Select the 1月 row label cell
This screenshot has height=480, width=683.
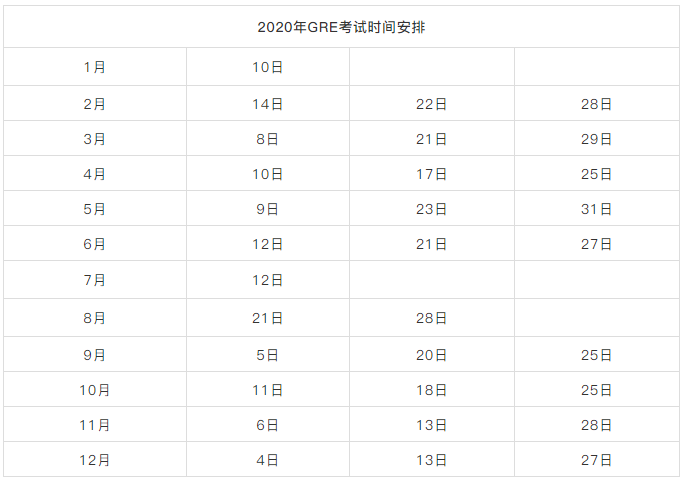tap(95, 67)
